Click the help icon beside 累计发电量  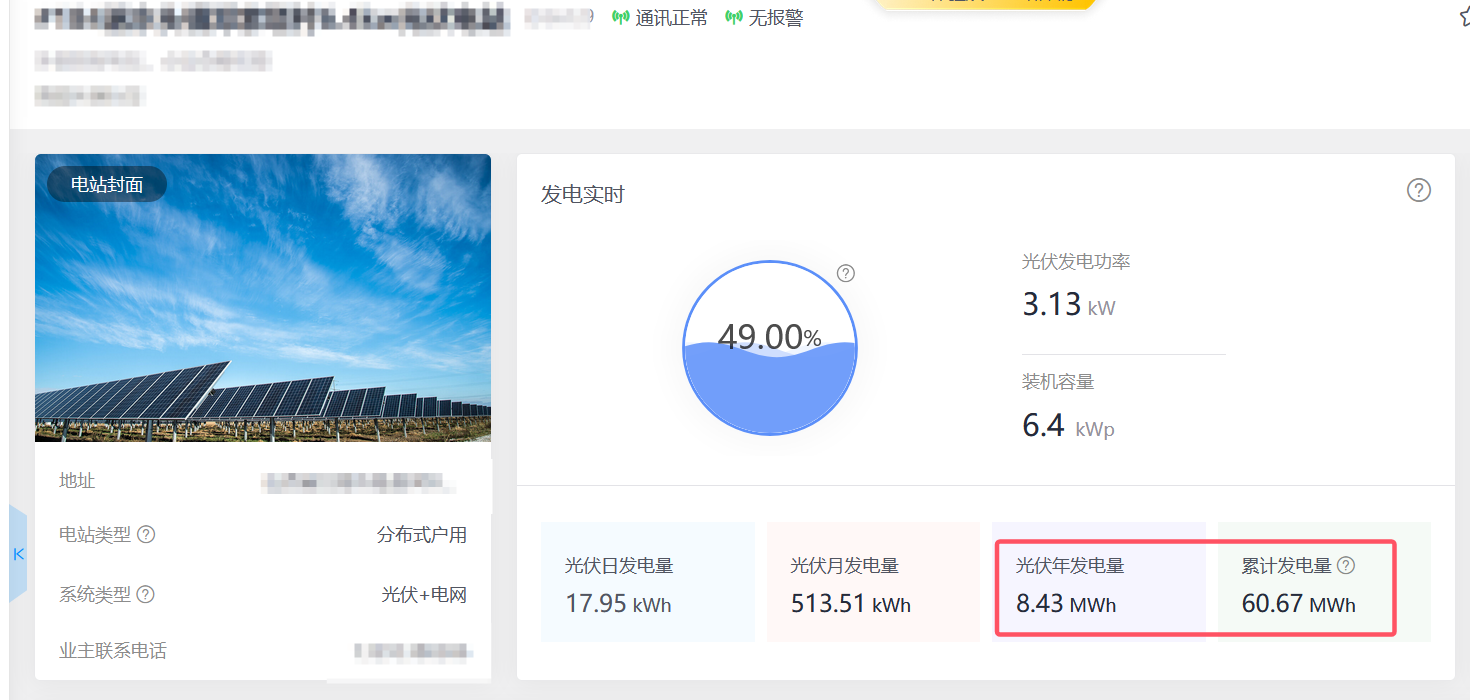[x=1346, y=565]
